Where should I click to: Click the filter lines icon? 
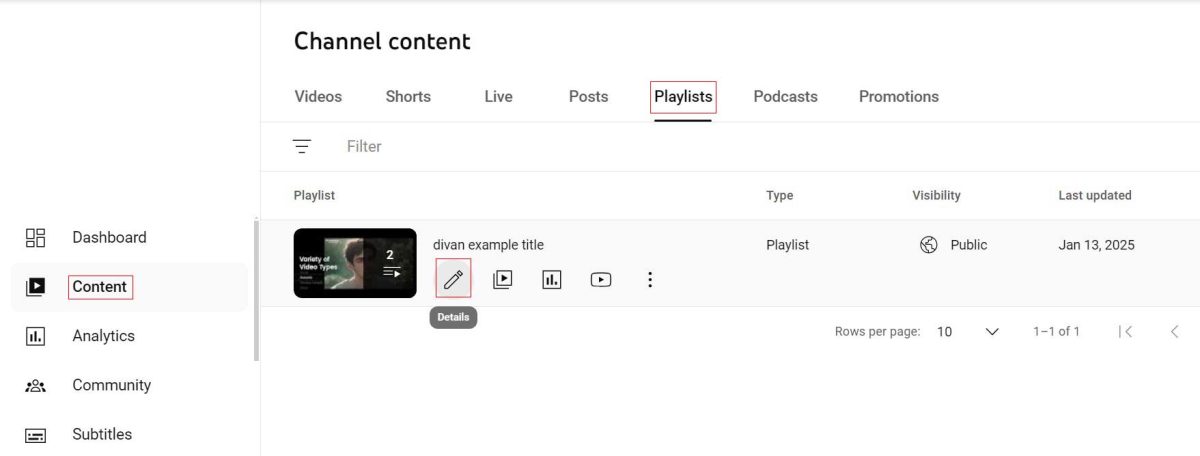pos(302,146)
